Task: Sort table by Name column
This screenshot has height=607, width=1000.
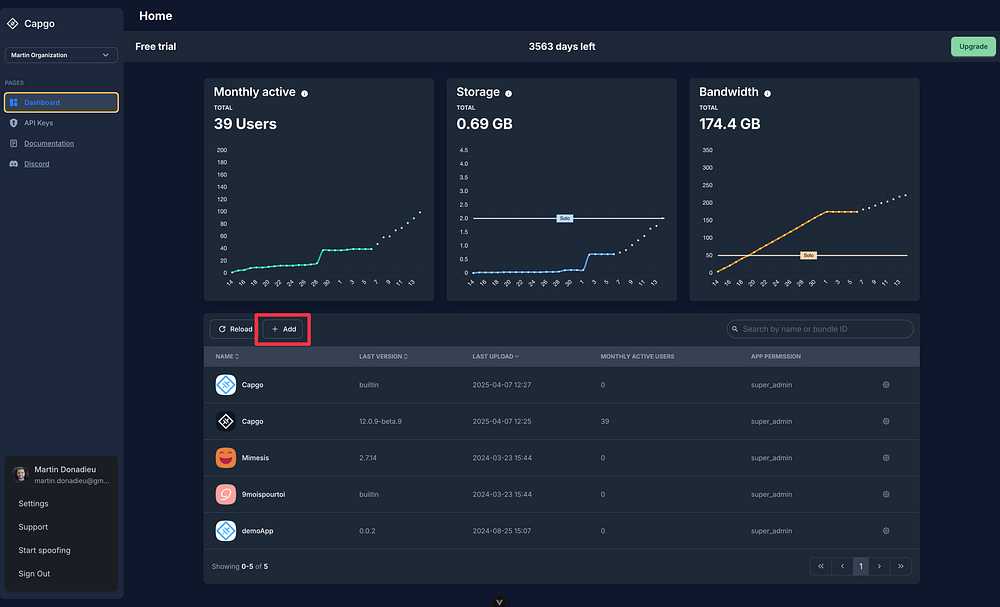Action: [227, 356]
